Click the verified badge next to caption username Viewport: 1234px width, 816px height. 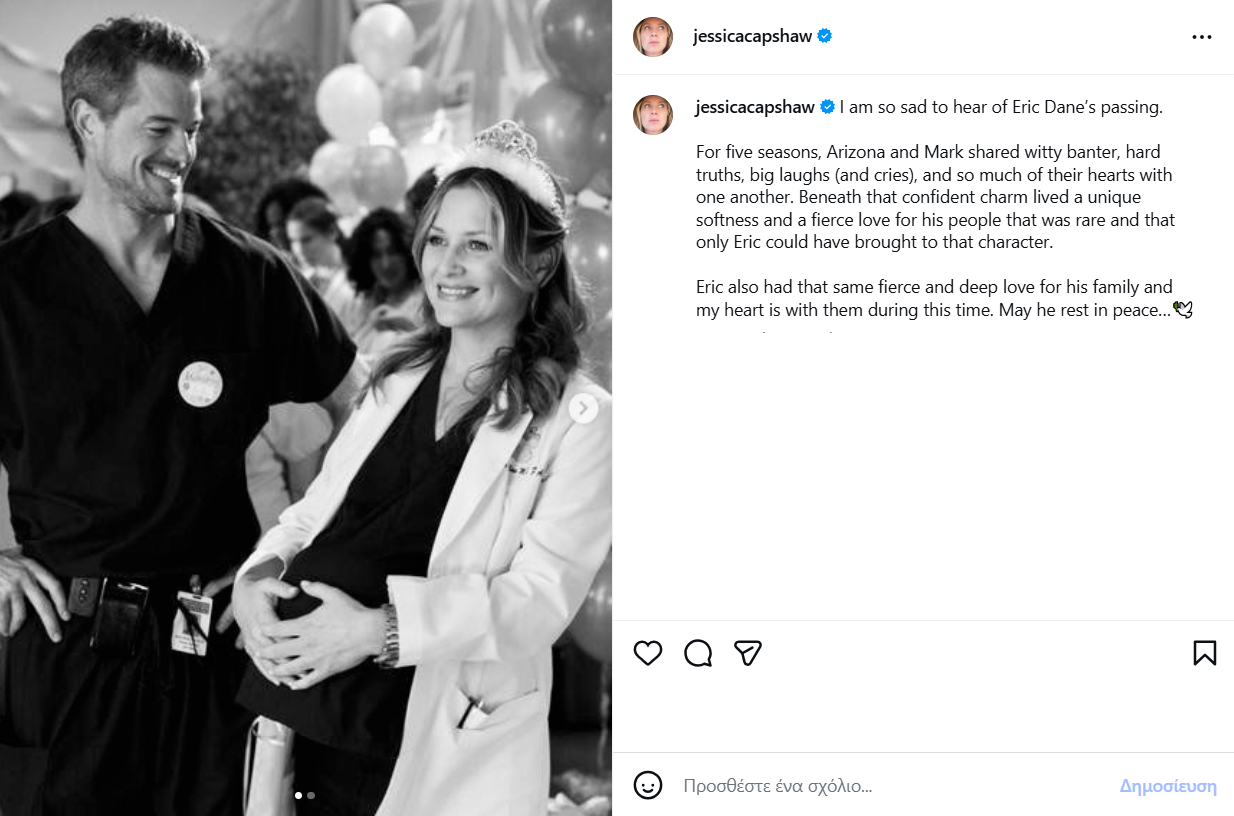click(x=827, y=107)
